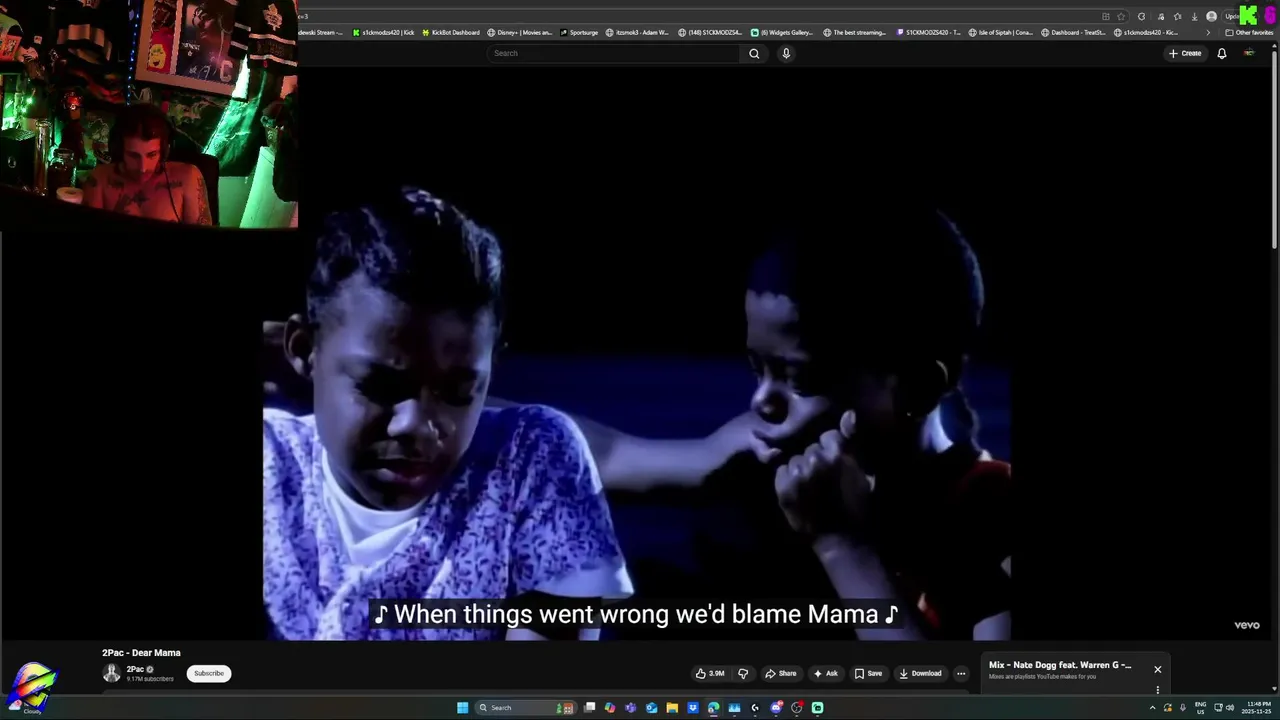This screenshot has width=1280, height=720.
Task: Open the Widgets Gallery bookmark
Action: tap(783, 32)
